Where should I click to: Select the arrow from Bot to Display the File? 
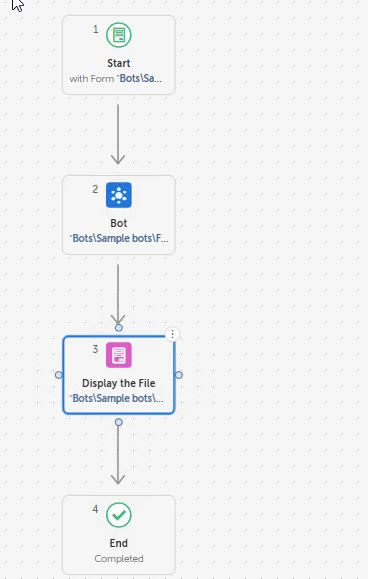[x=118, y=294]
